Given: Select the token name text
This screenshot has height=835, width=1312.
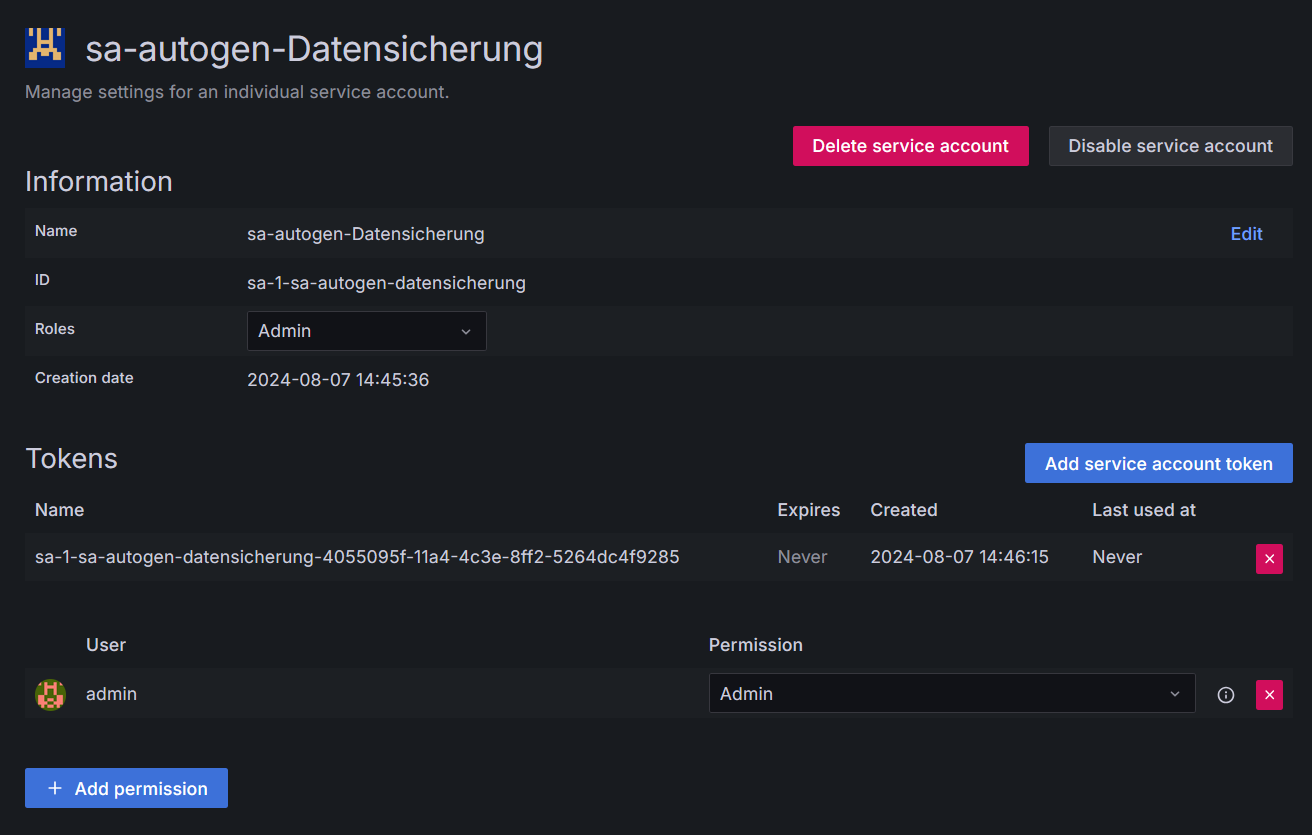Looking at the screenshot, I should pos(357,557).
